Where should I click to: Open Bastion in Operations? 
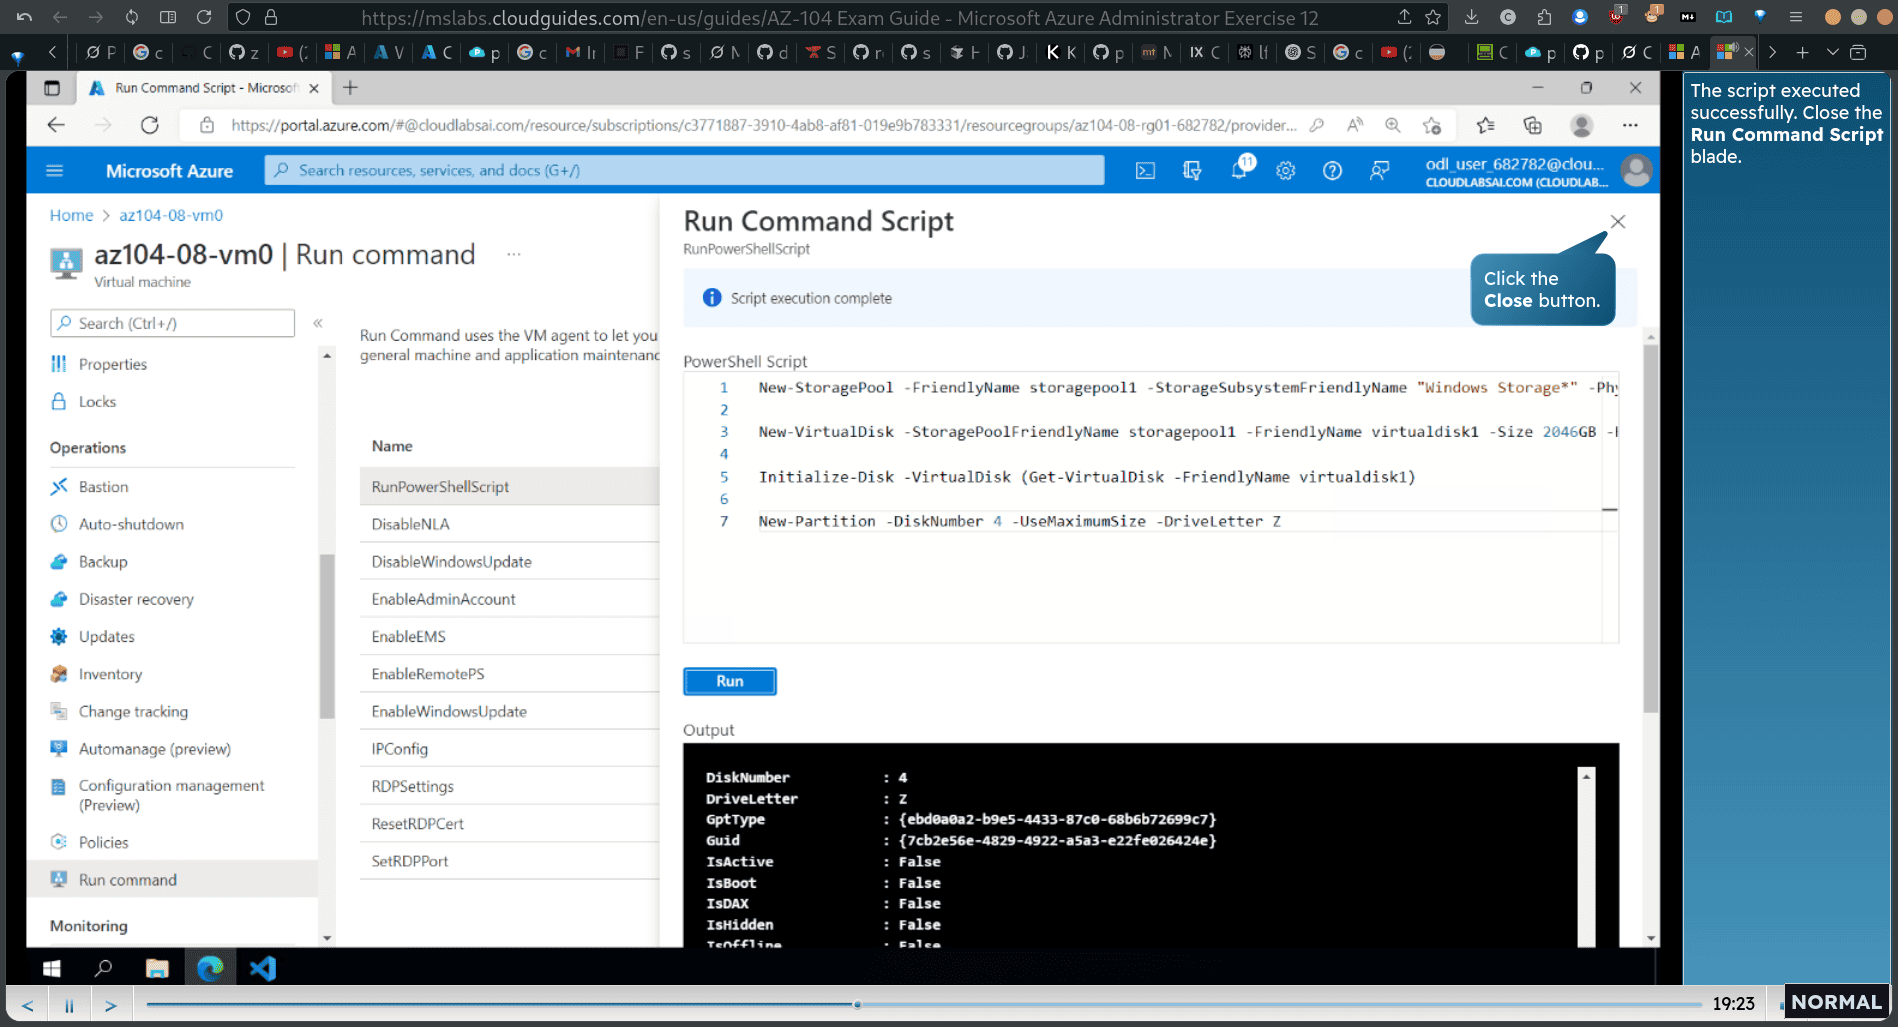click(103, 487)
